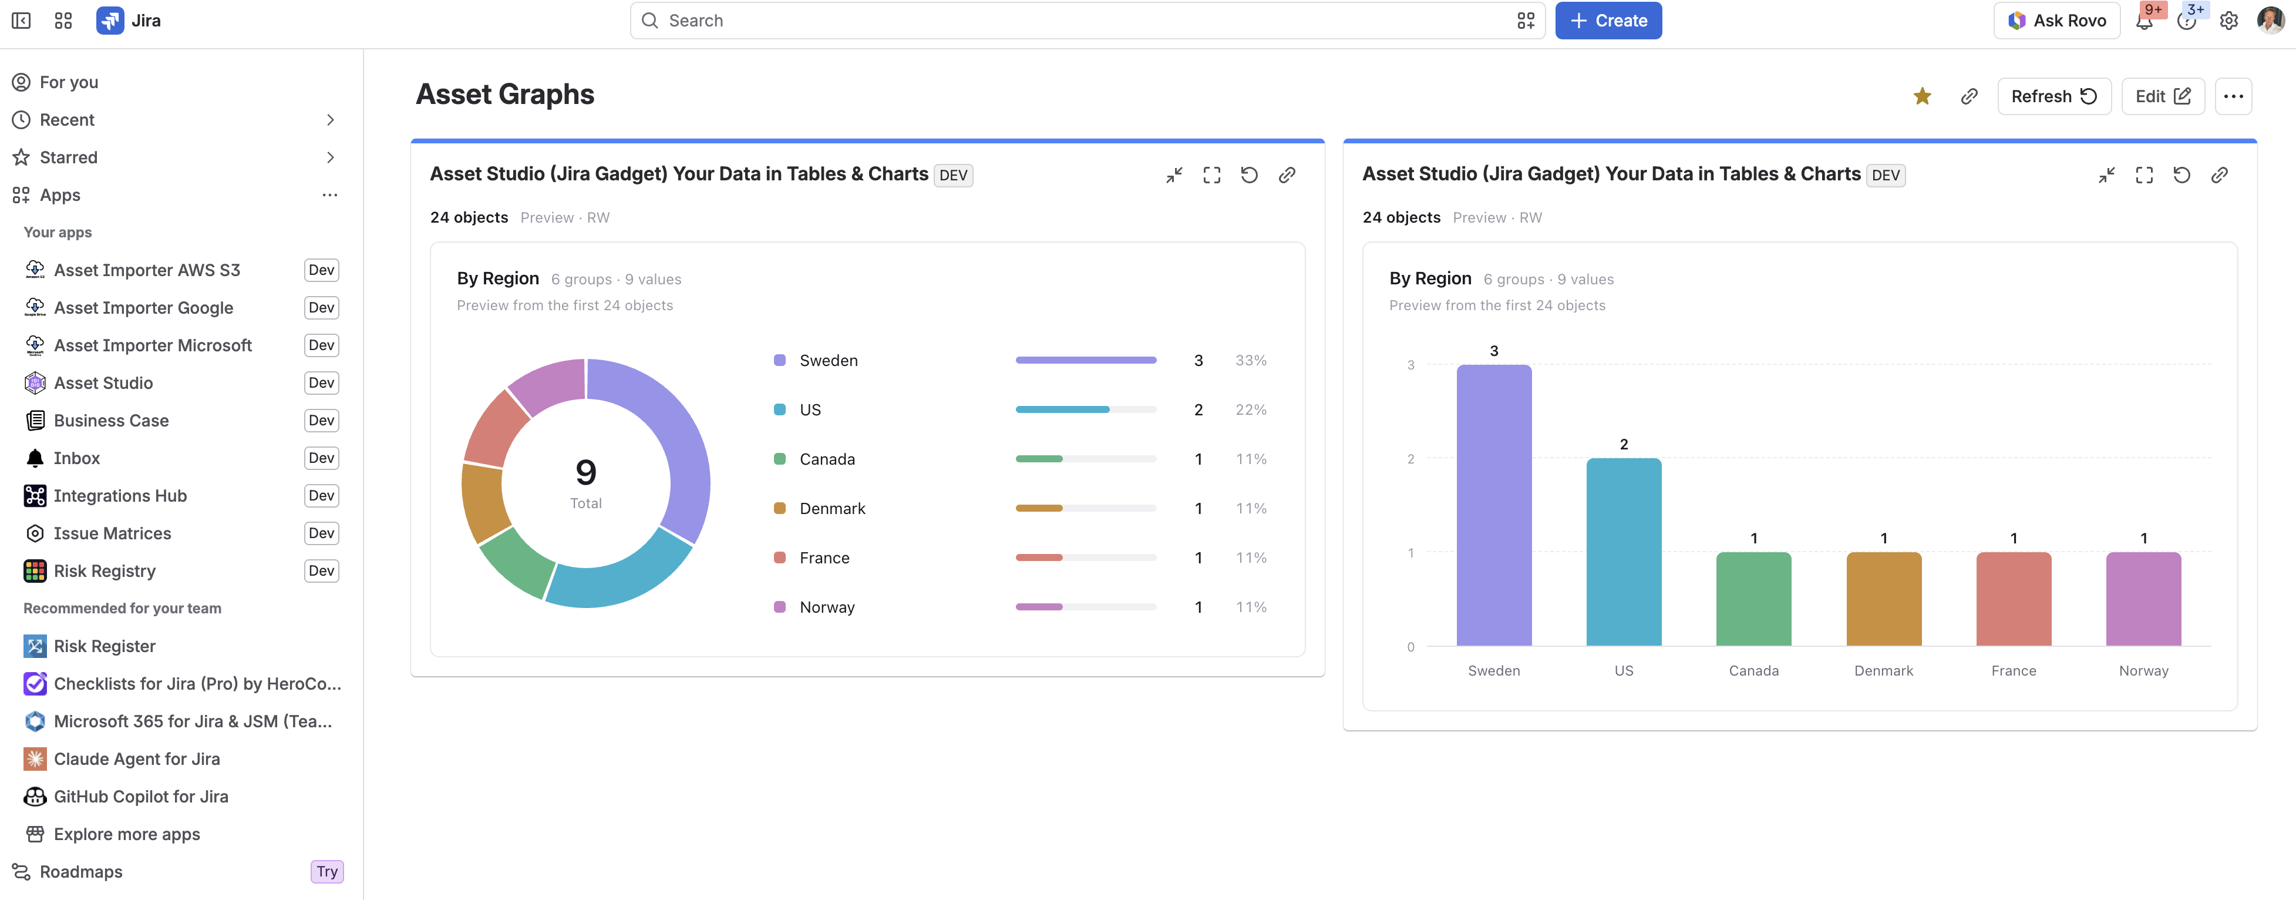
Task: Open search filter icon in search box
Action: coord(1525,20)
